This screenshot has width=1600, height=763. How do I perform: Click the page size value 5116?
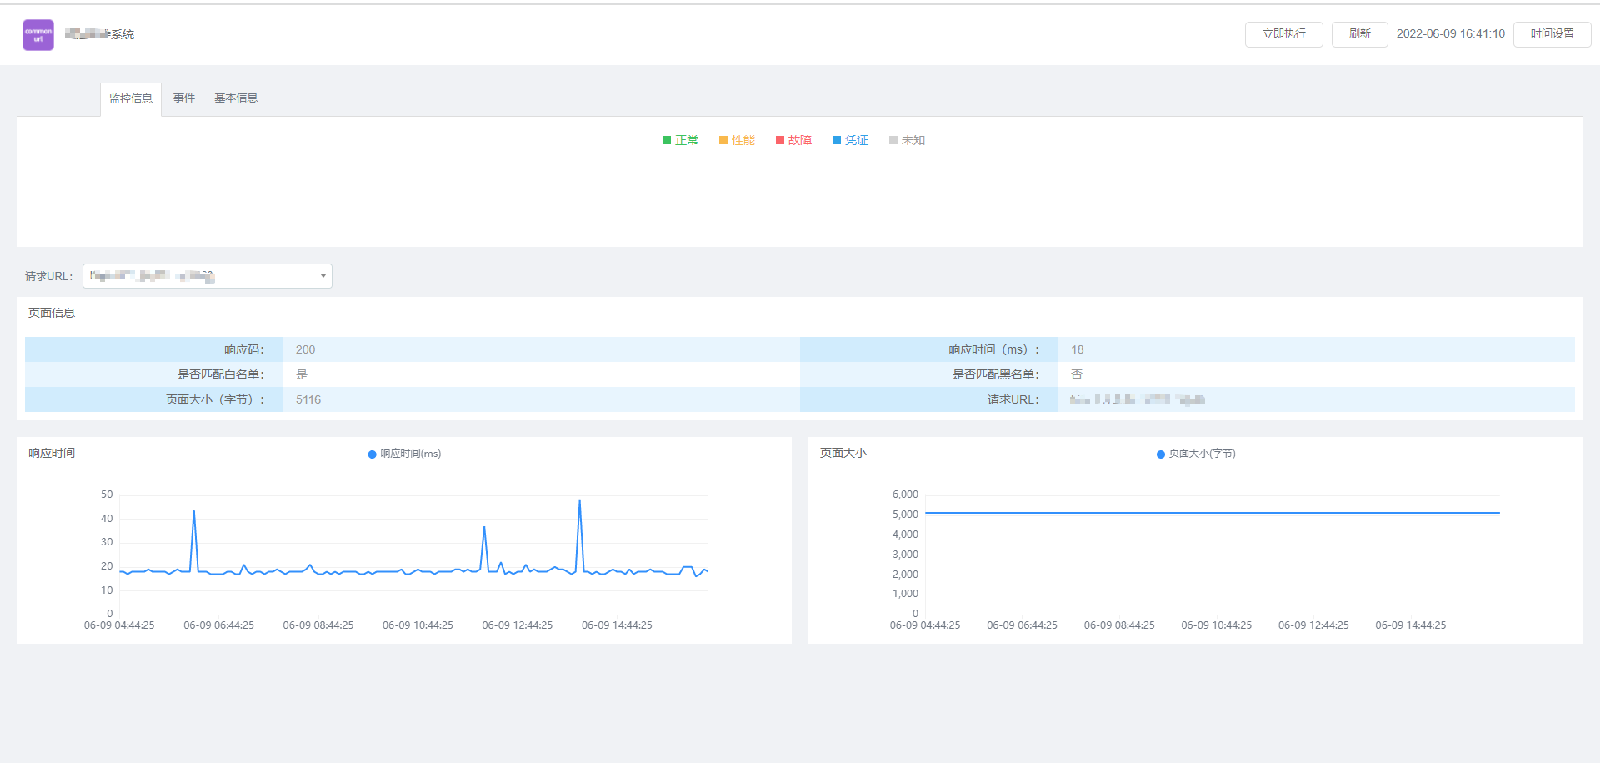coord(308,400)
